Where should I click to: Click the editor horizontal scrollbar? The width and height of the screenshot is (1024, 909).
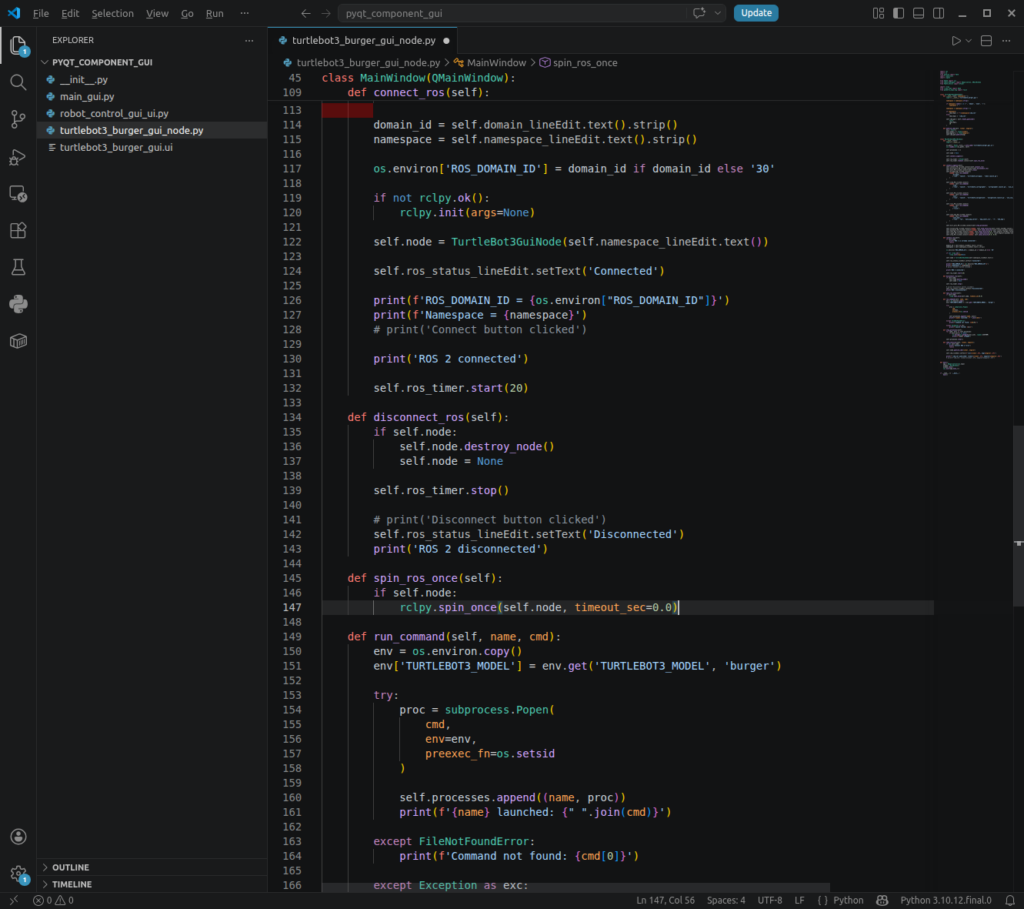pos(575,888)
